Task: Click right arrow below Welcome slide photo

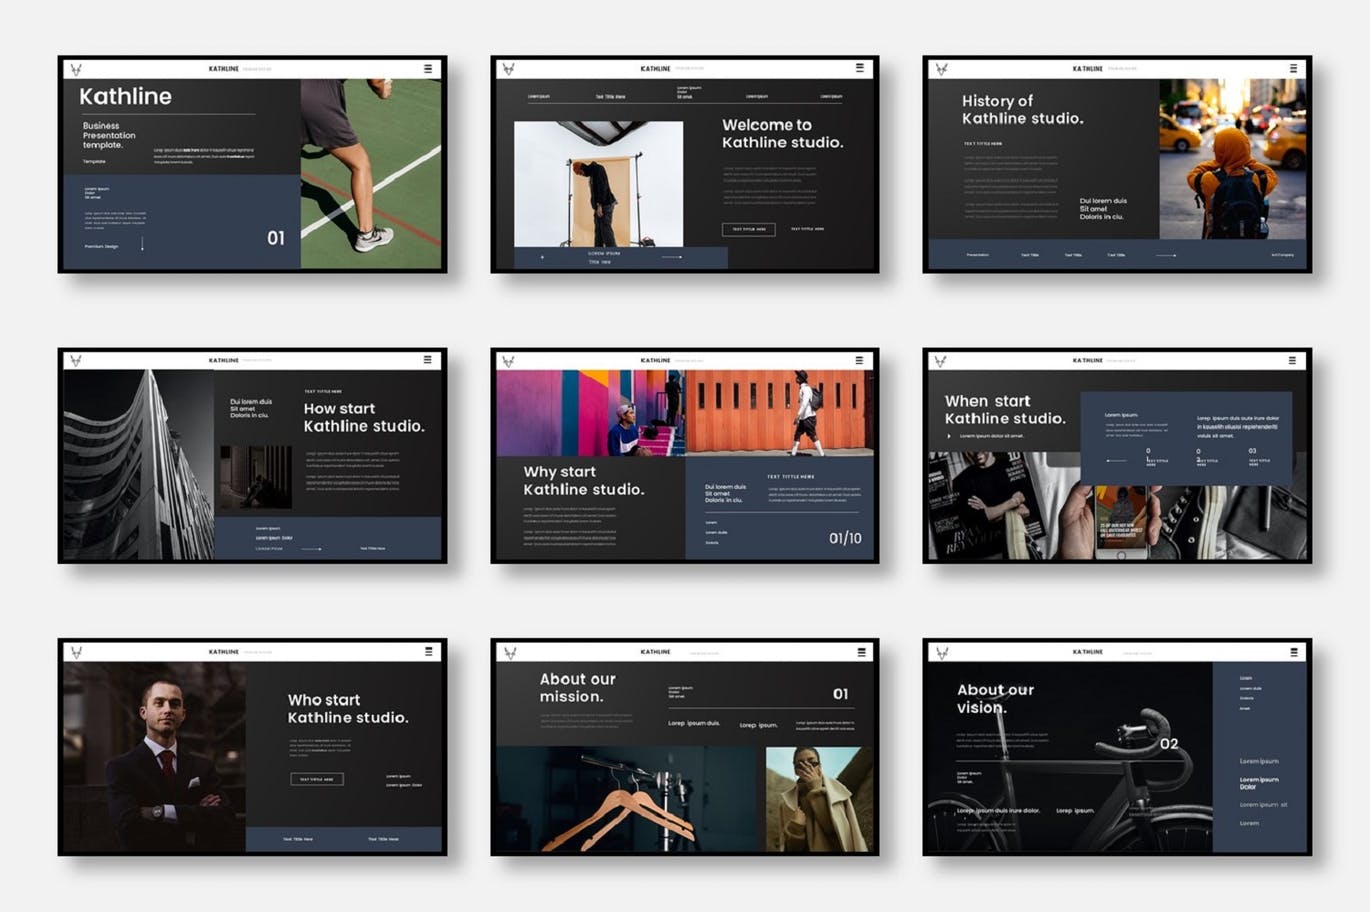Action: click(672, 257)
